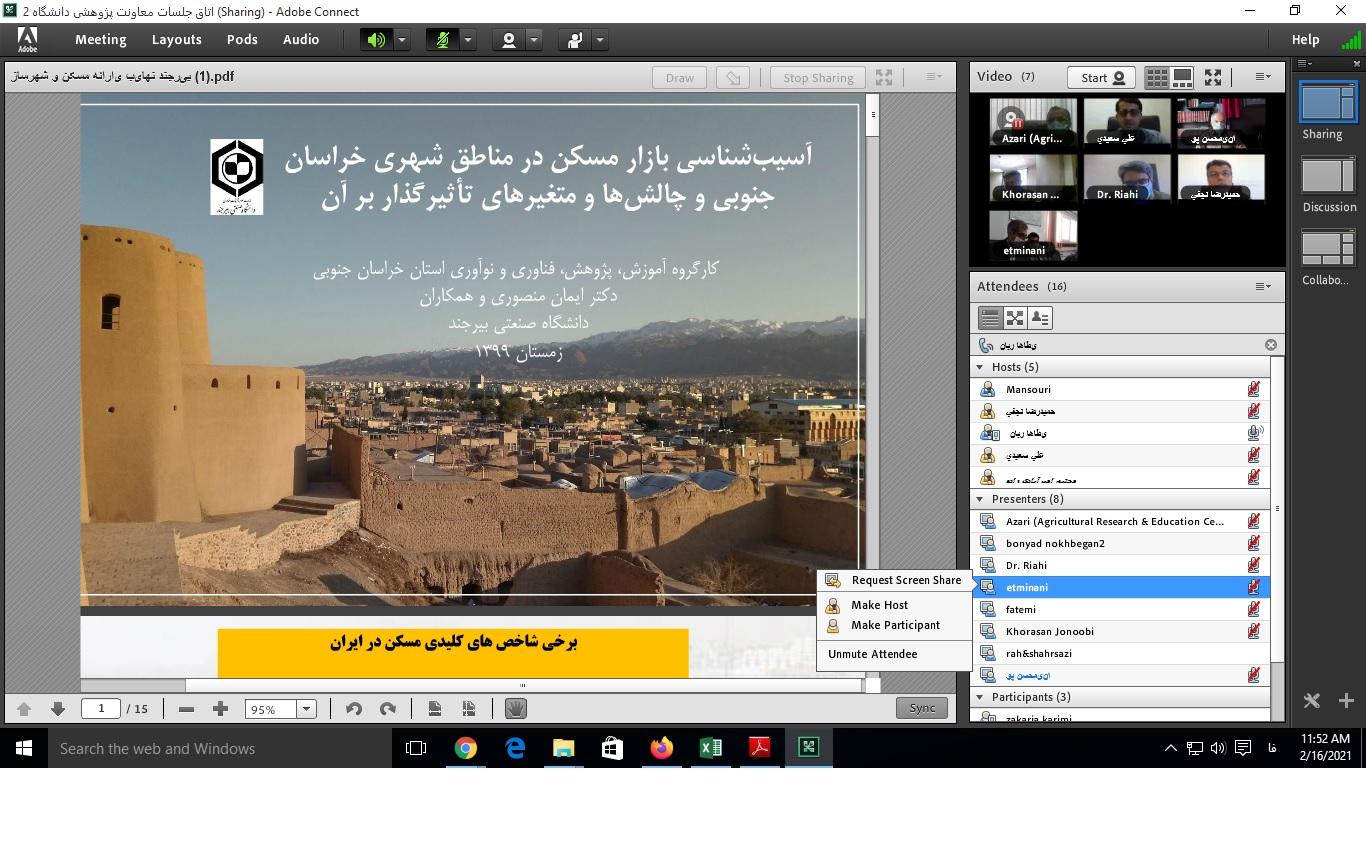Screen dimensions: 1366x861
Task: Open microphone options dropdown arrow
Action: coord(467,40)
